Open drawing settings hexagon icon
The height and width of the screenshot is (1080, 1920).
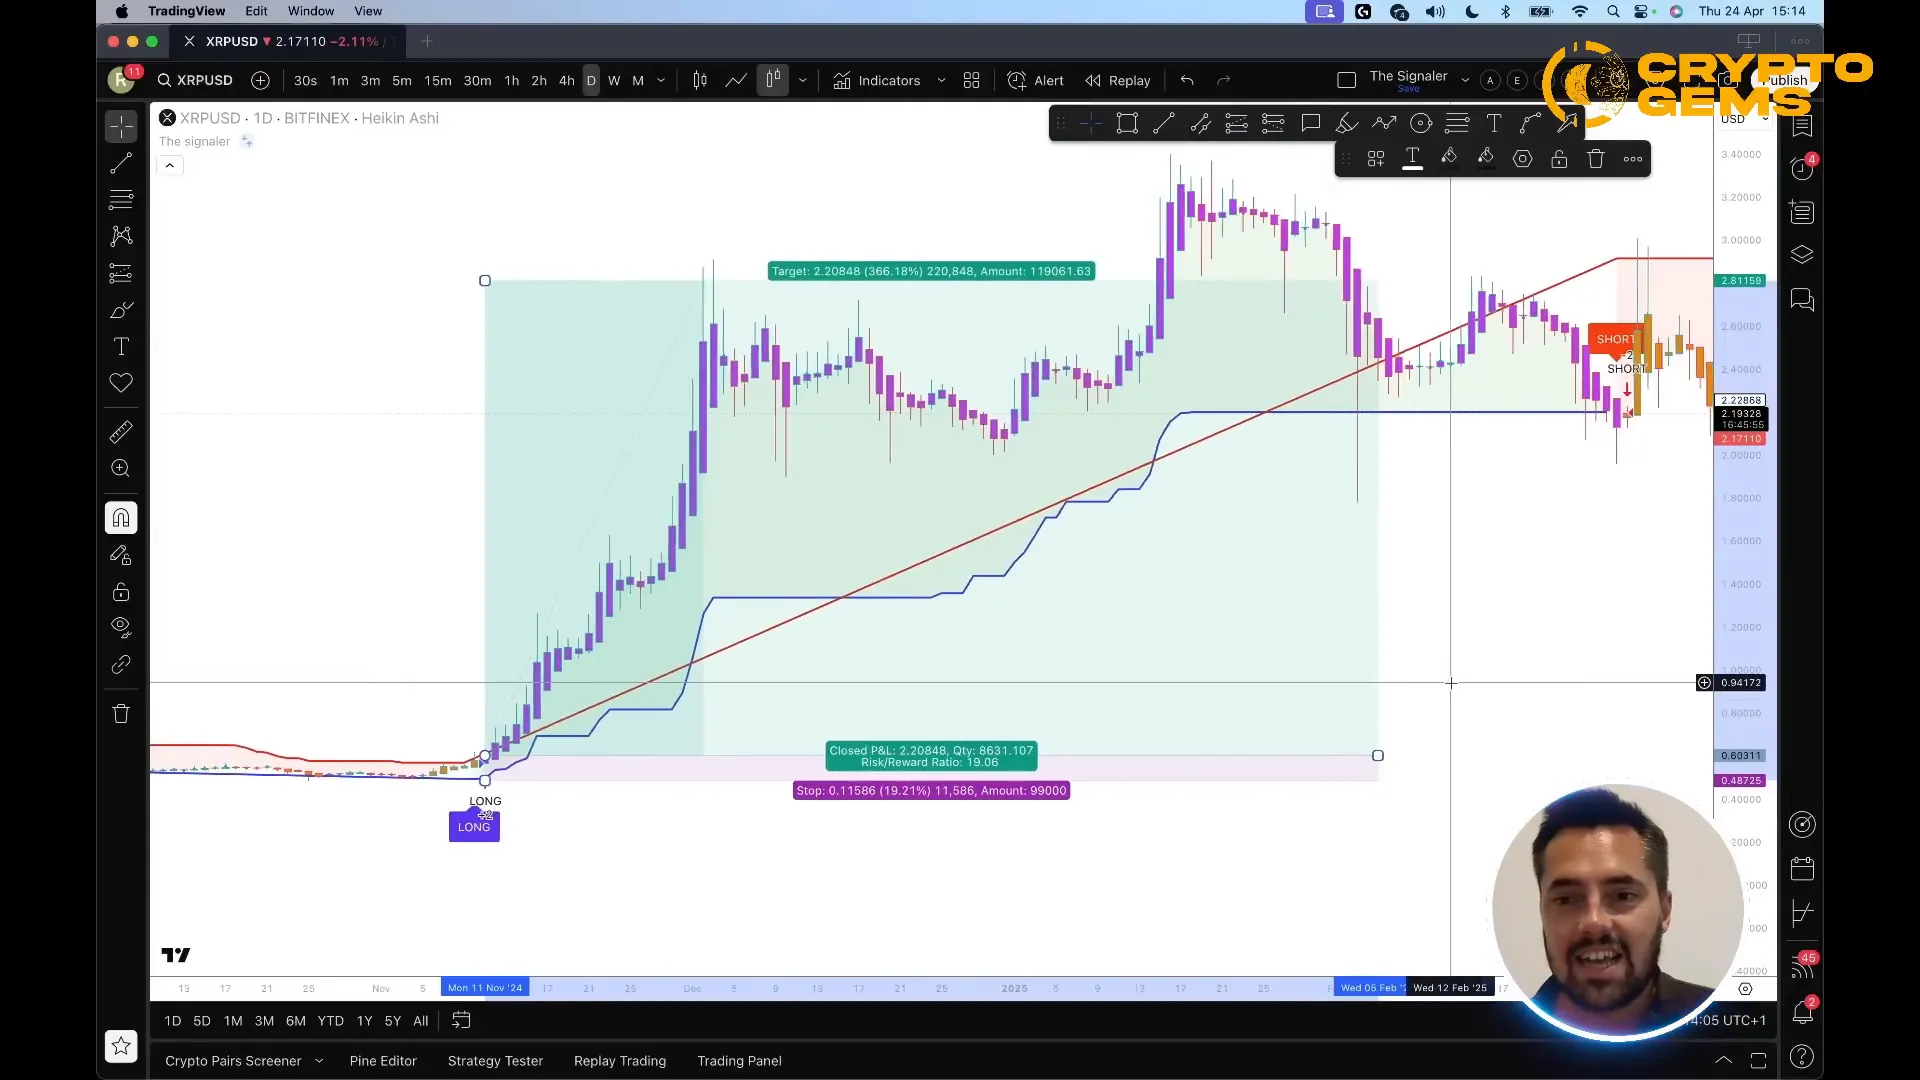tap(1522, 159)
